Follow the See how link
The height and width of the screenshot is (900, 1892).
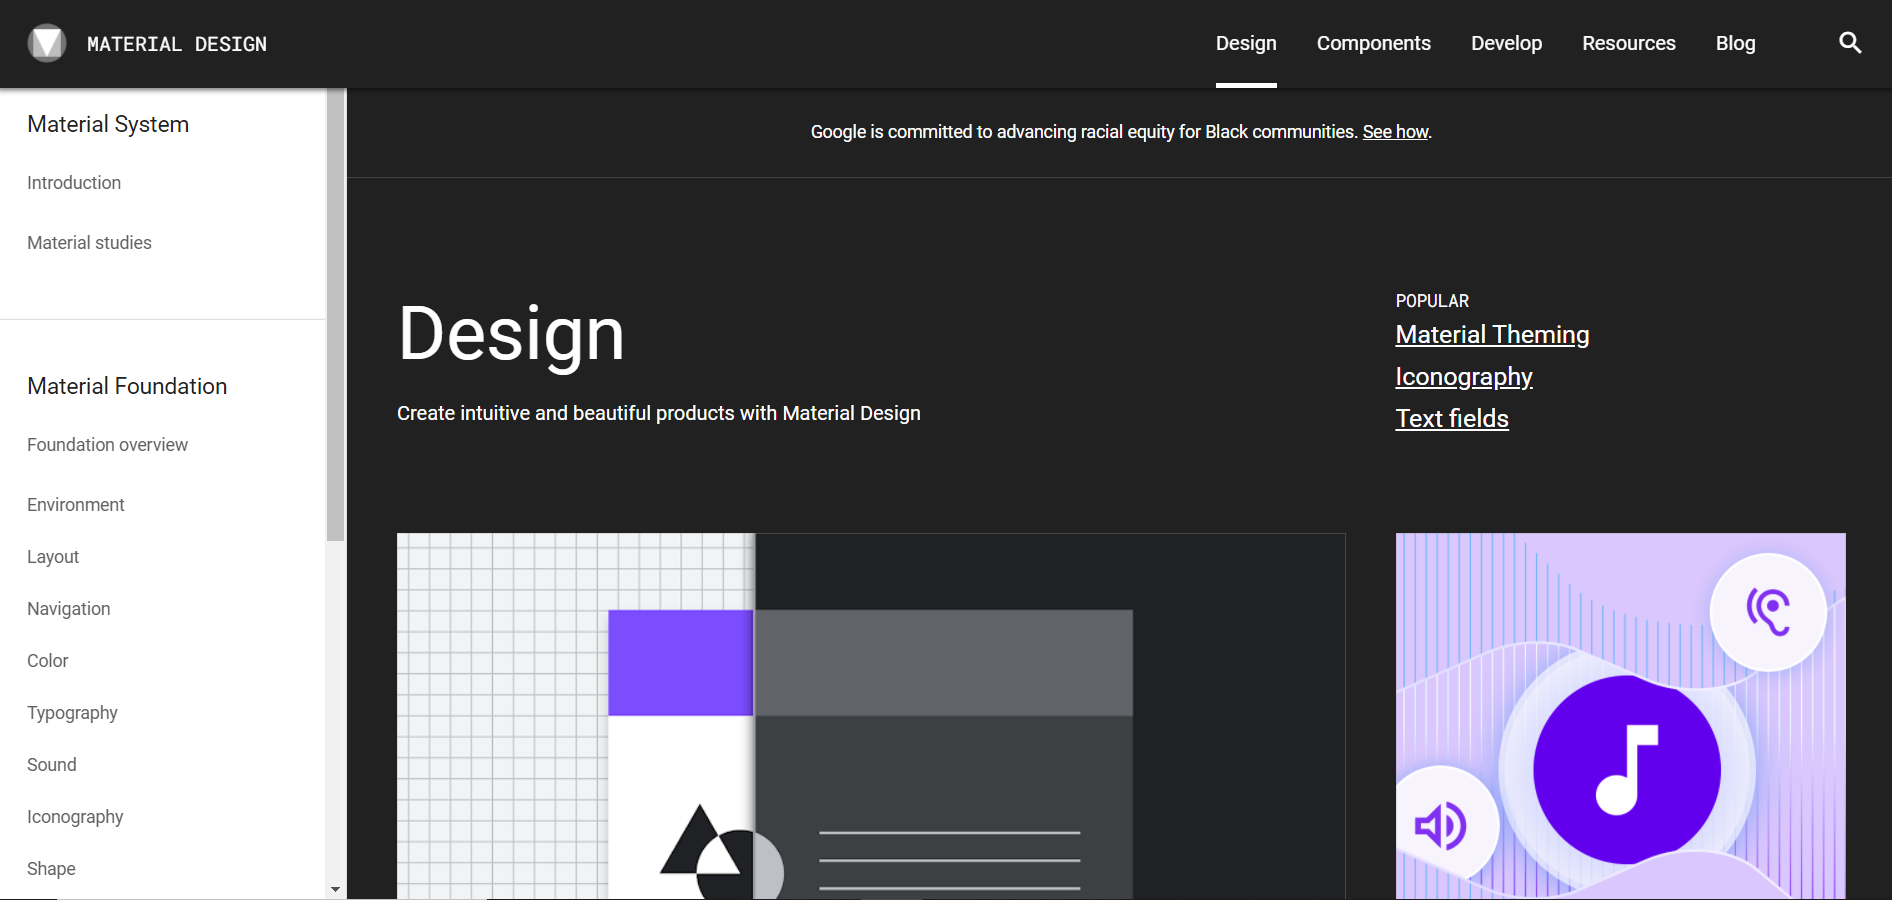coord(1395,132)
